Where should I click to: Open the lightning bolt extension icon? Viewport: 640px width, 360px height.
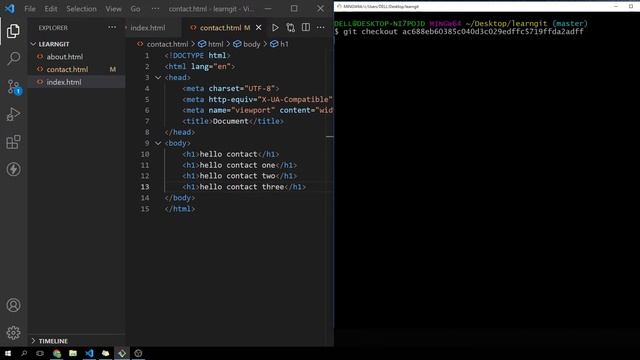[13, 169]
